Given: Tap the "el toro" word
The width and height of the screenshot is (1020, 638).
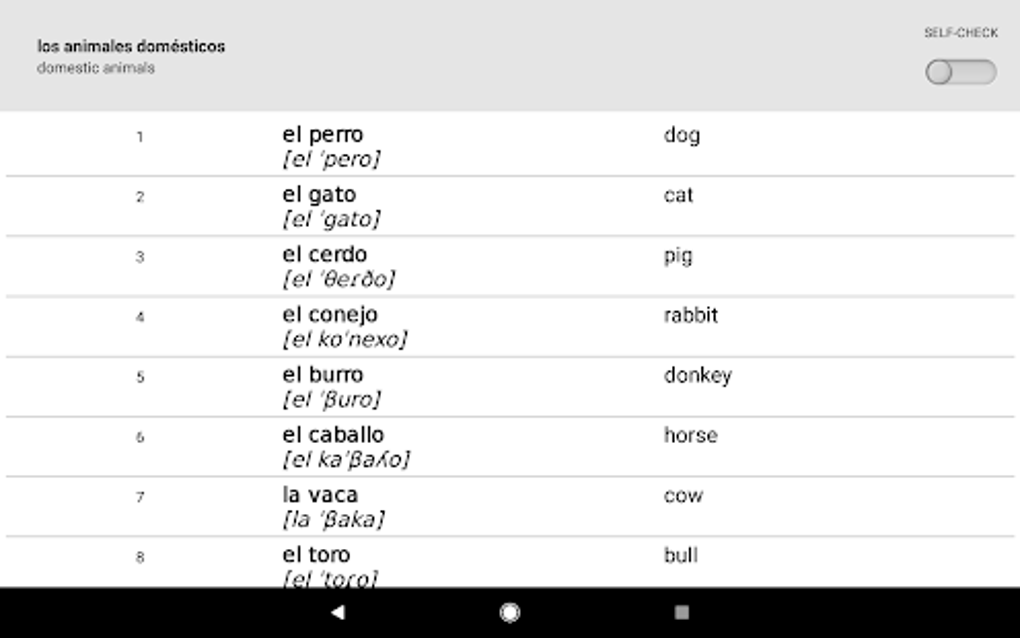Looking at the screenshot, I should click(x=316, y=555).
